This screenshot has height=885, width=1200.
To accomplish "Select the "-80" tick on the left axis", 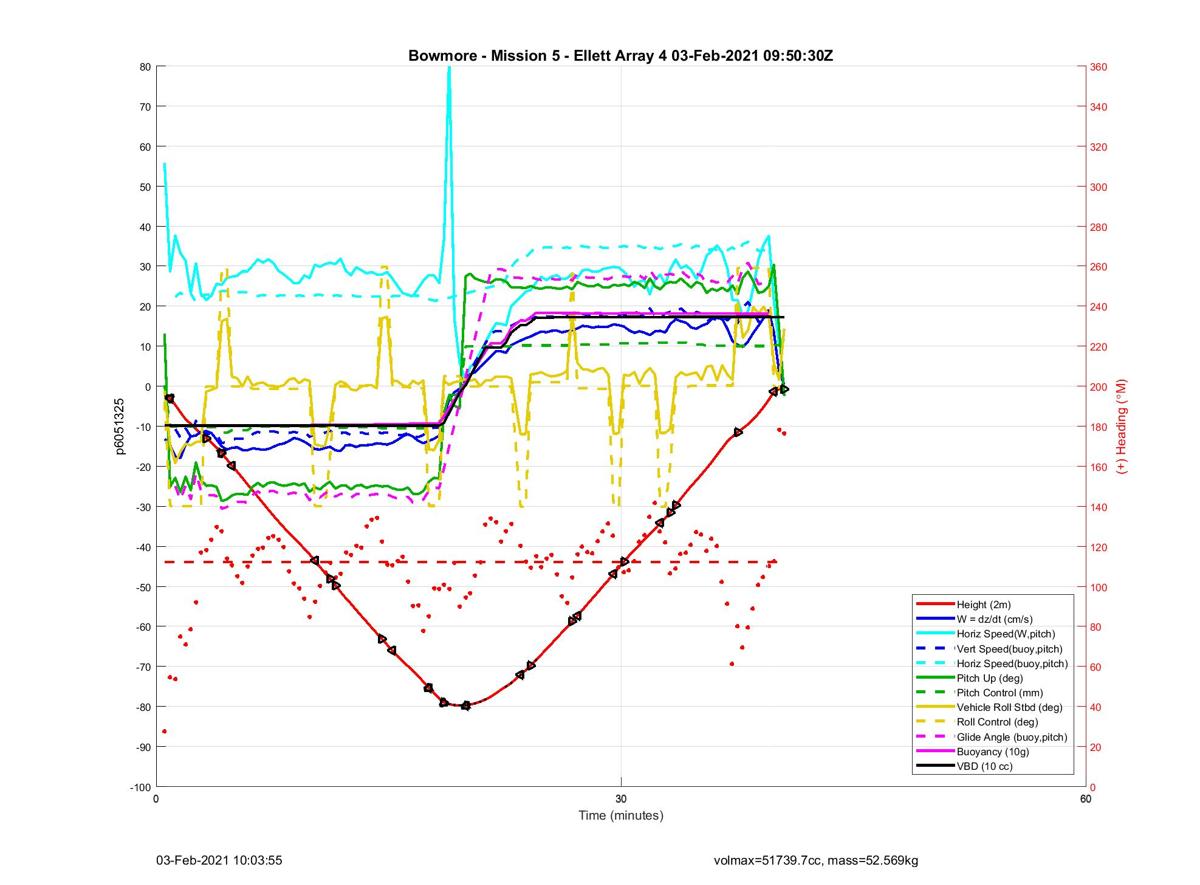I will [143, 707].
